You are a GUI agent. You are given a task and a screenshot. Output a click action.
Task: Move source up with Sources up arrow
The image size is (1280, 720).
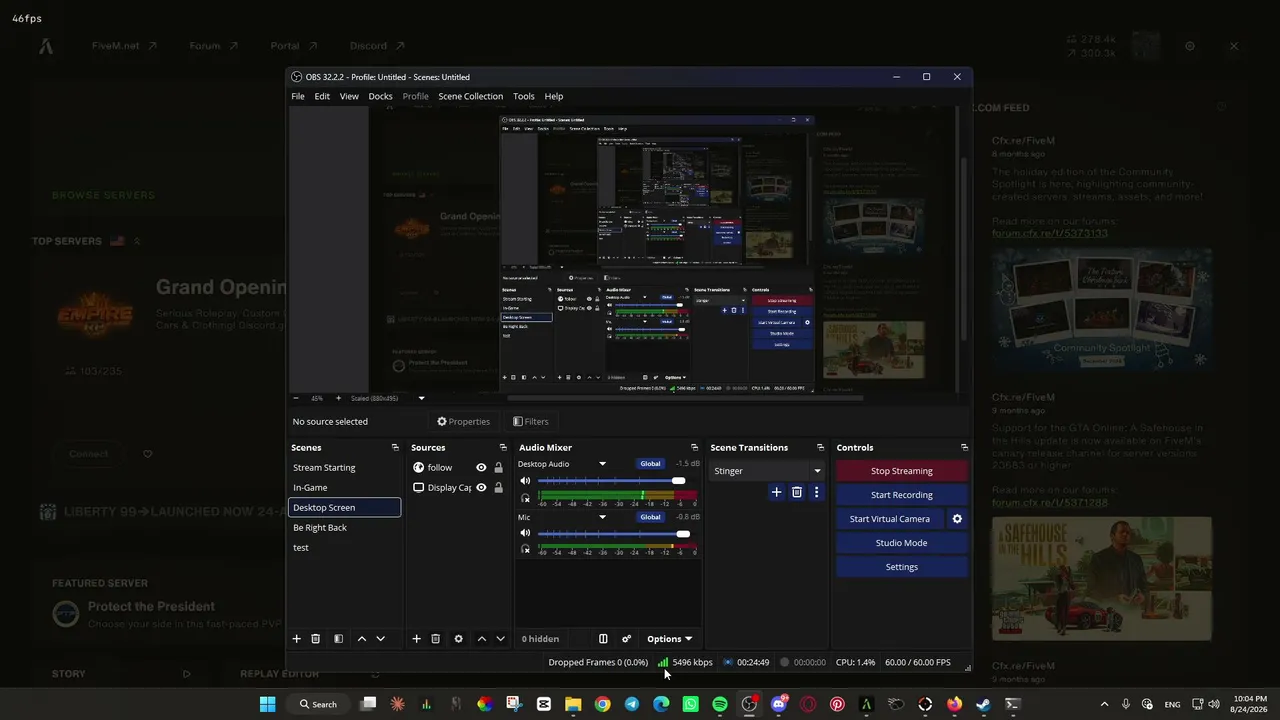(482, 639)
